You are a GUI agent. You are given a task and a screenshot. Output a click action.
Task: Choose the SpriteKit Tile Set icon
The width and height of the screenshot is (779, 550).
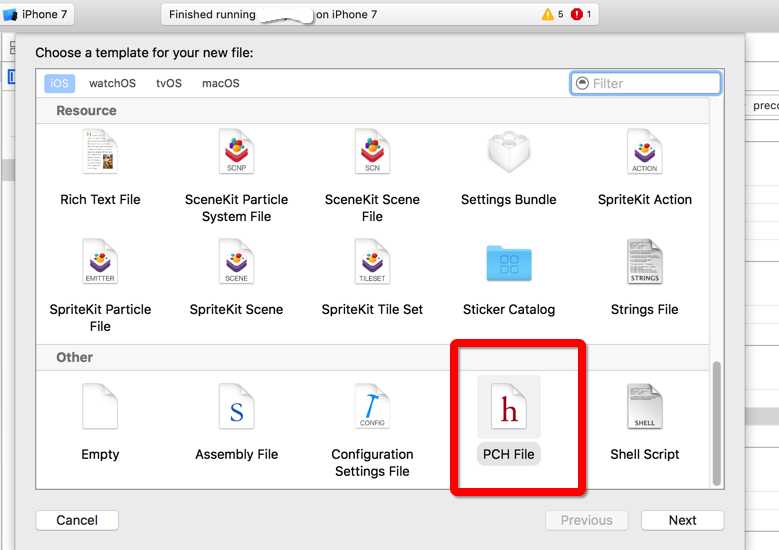(x=372, y=261)
